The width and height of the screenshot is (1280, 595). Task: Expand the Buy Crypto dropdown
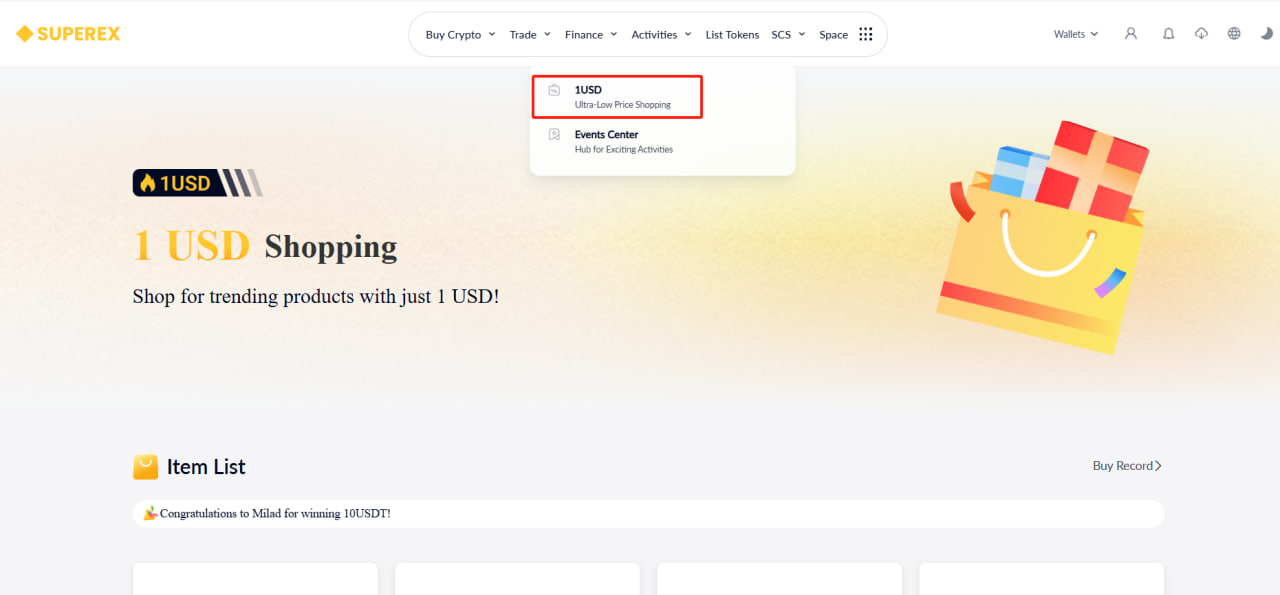(x=460, y=35)
